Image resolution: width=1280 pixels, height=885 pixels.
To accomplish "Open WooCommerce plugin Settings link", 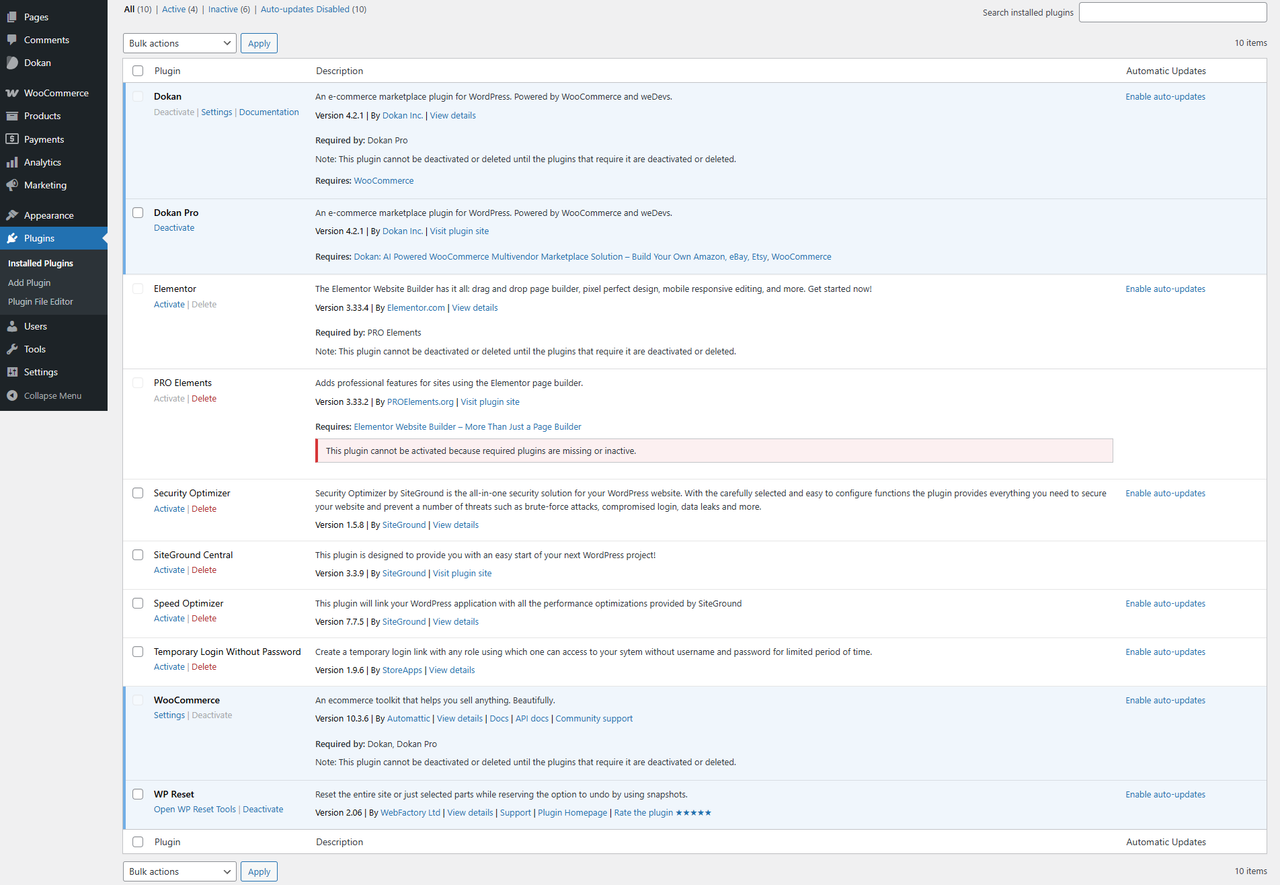I will point(169,715).
